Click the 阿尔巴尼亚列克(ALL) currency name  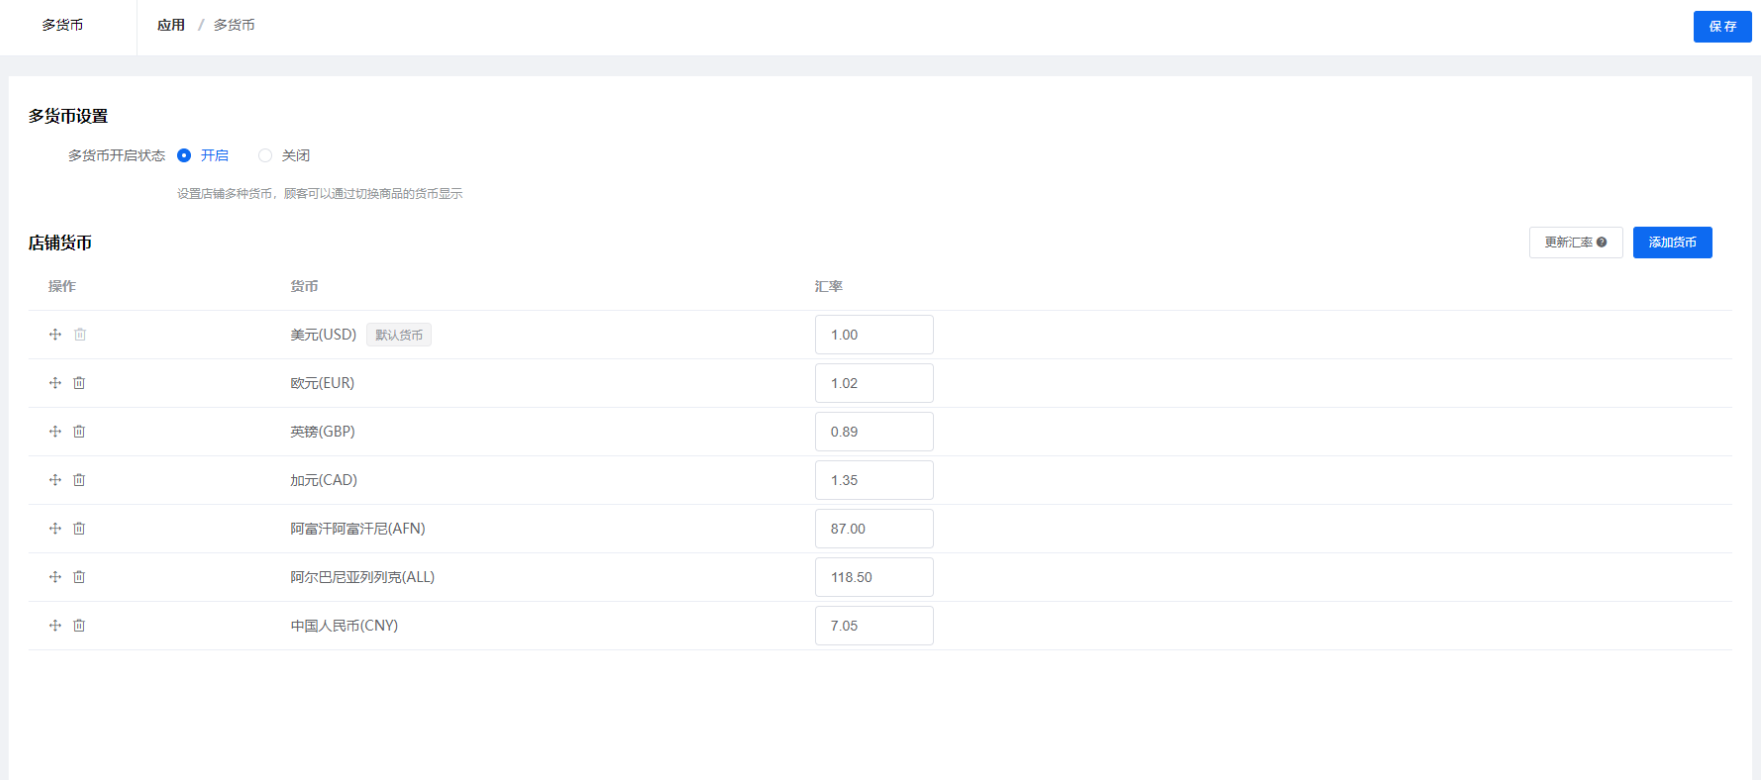click(362, 577)
